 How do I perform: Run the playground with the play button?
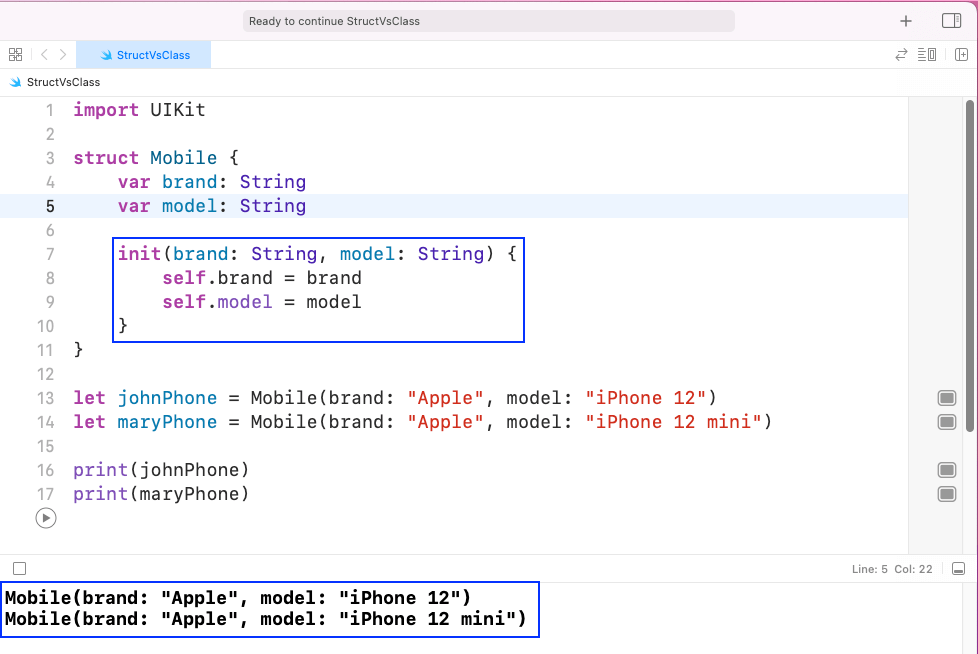point(46,518)
